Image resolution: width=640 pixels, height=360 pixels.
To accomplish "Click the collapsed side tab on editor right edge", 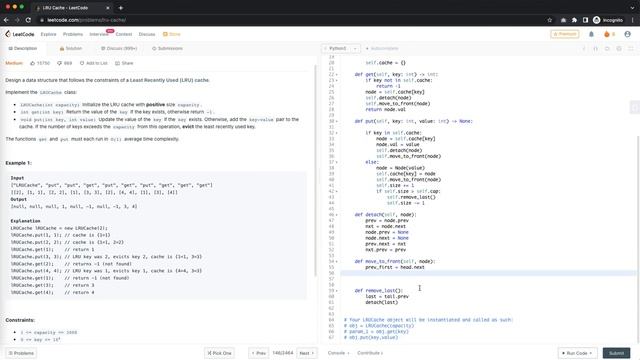I will [x=635, y=107].
